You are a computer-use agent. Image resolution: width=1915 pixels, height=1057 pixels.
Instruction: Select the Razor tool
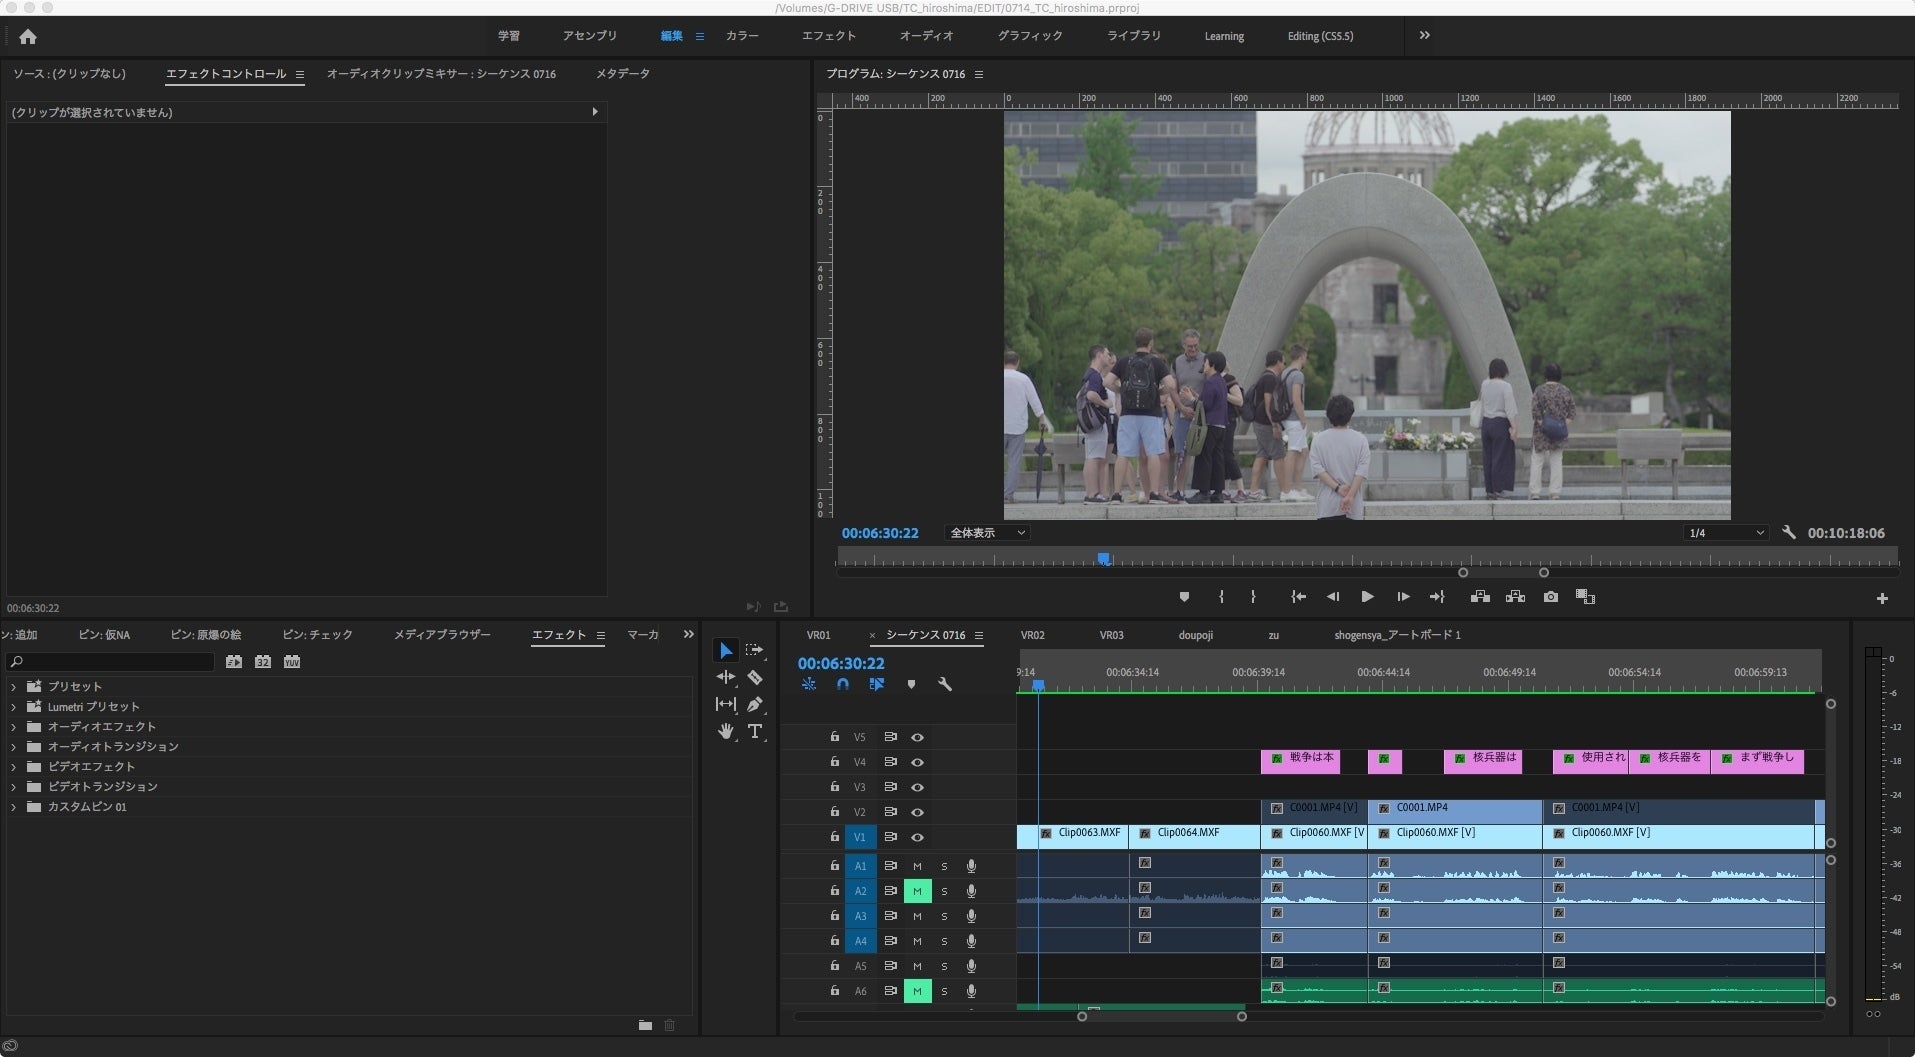pyautogui.click(x=755, y=678)
